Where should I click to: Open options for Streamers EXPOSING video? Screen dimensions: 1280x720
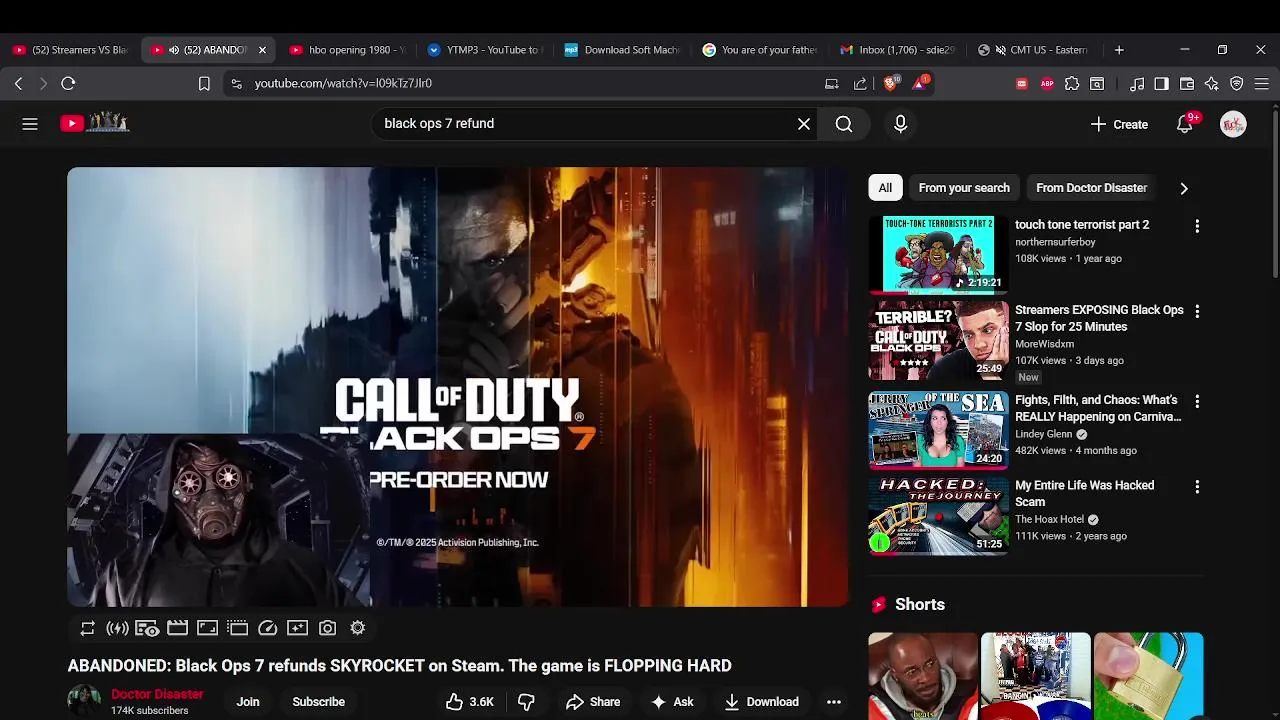[x=1197, y=311]
